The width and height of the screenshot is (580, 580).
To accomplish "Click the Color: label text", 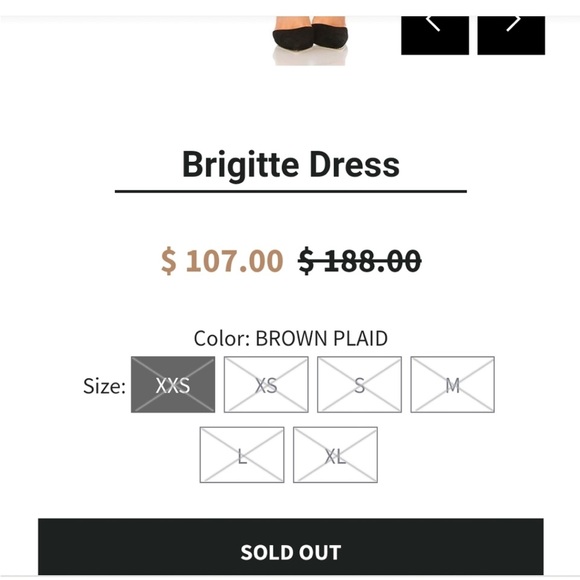I will (222, 338).
